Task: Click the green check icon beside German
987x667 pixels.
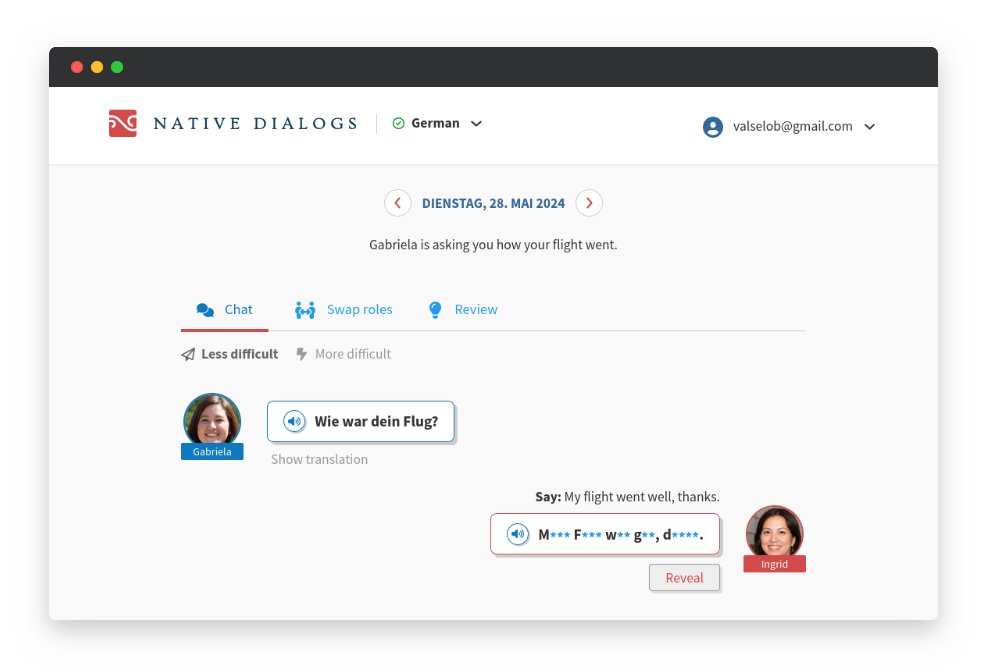Action: pyautogui.click(x=398, y=123)
